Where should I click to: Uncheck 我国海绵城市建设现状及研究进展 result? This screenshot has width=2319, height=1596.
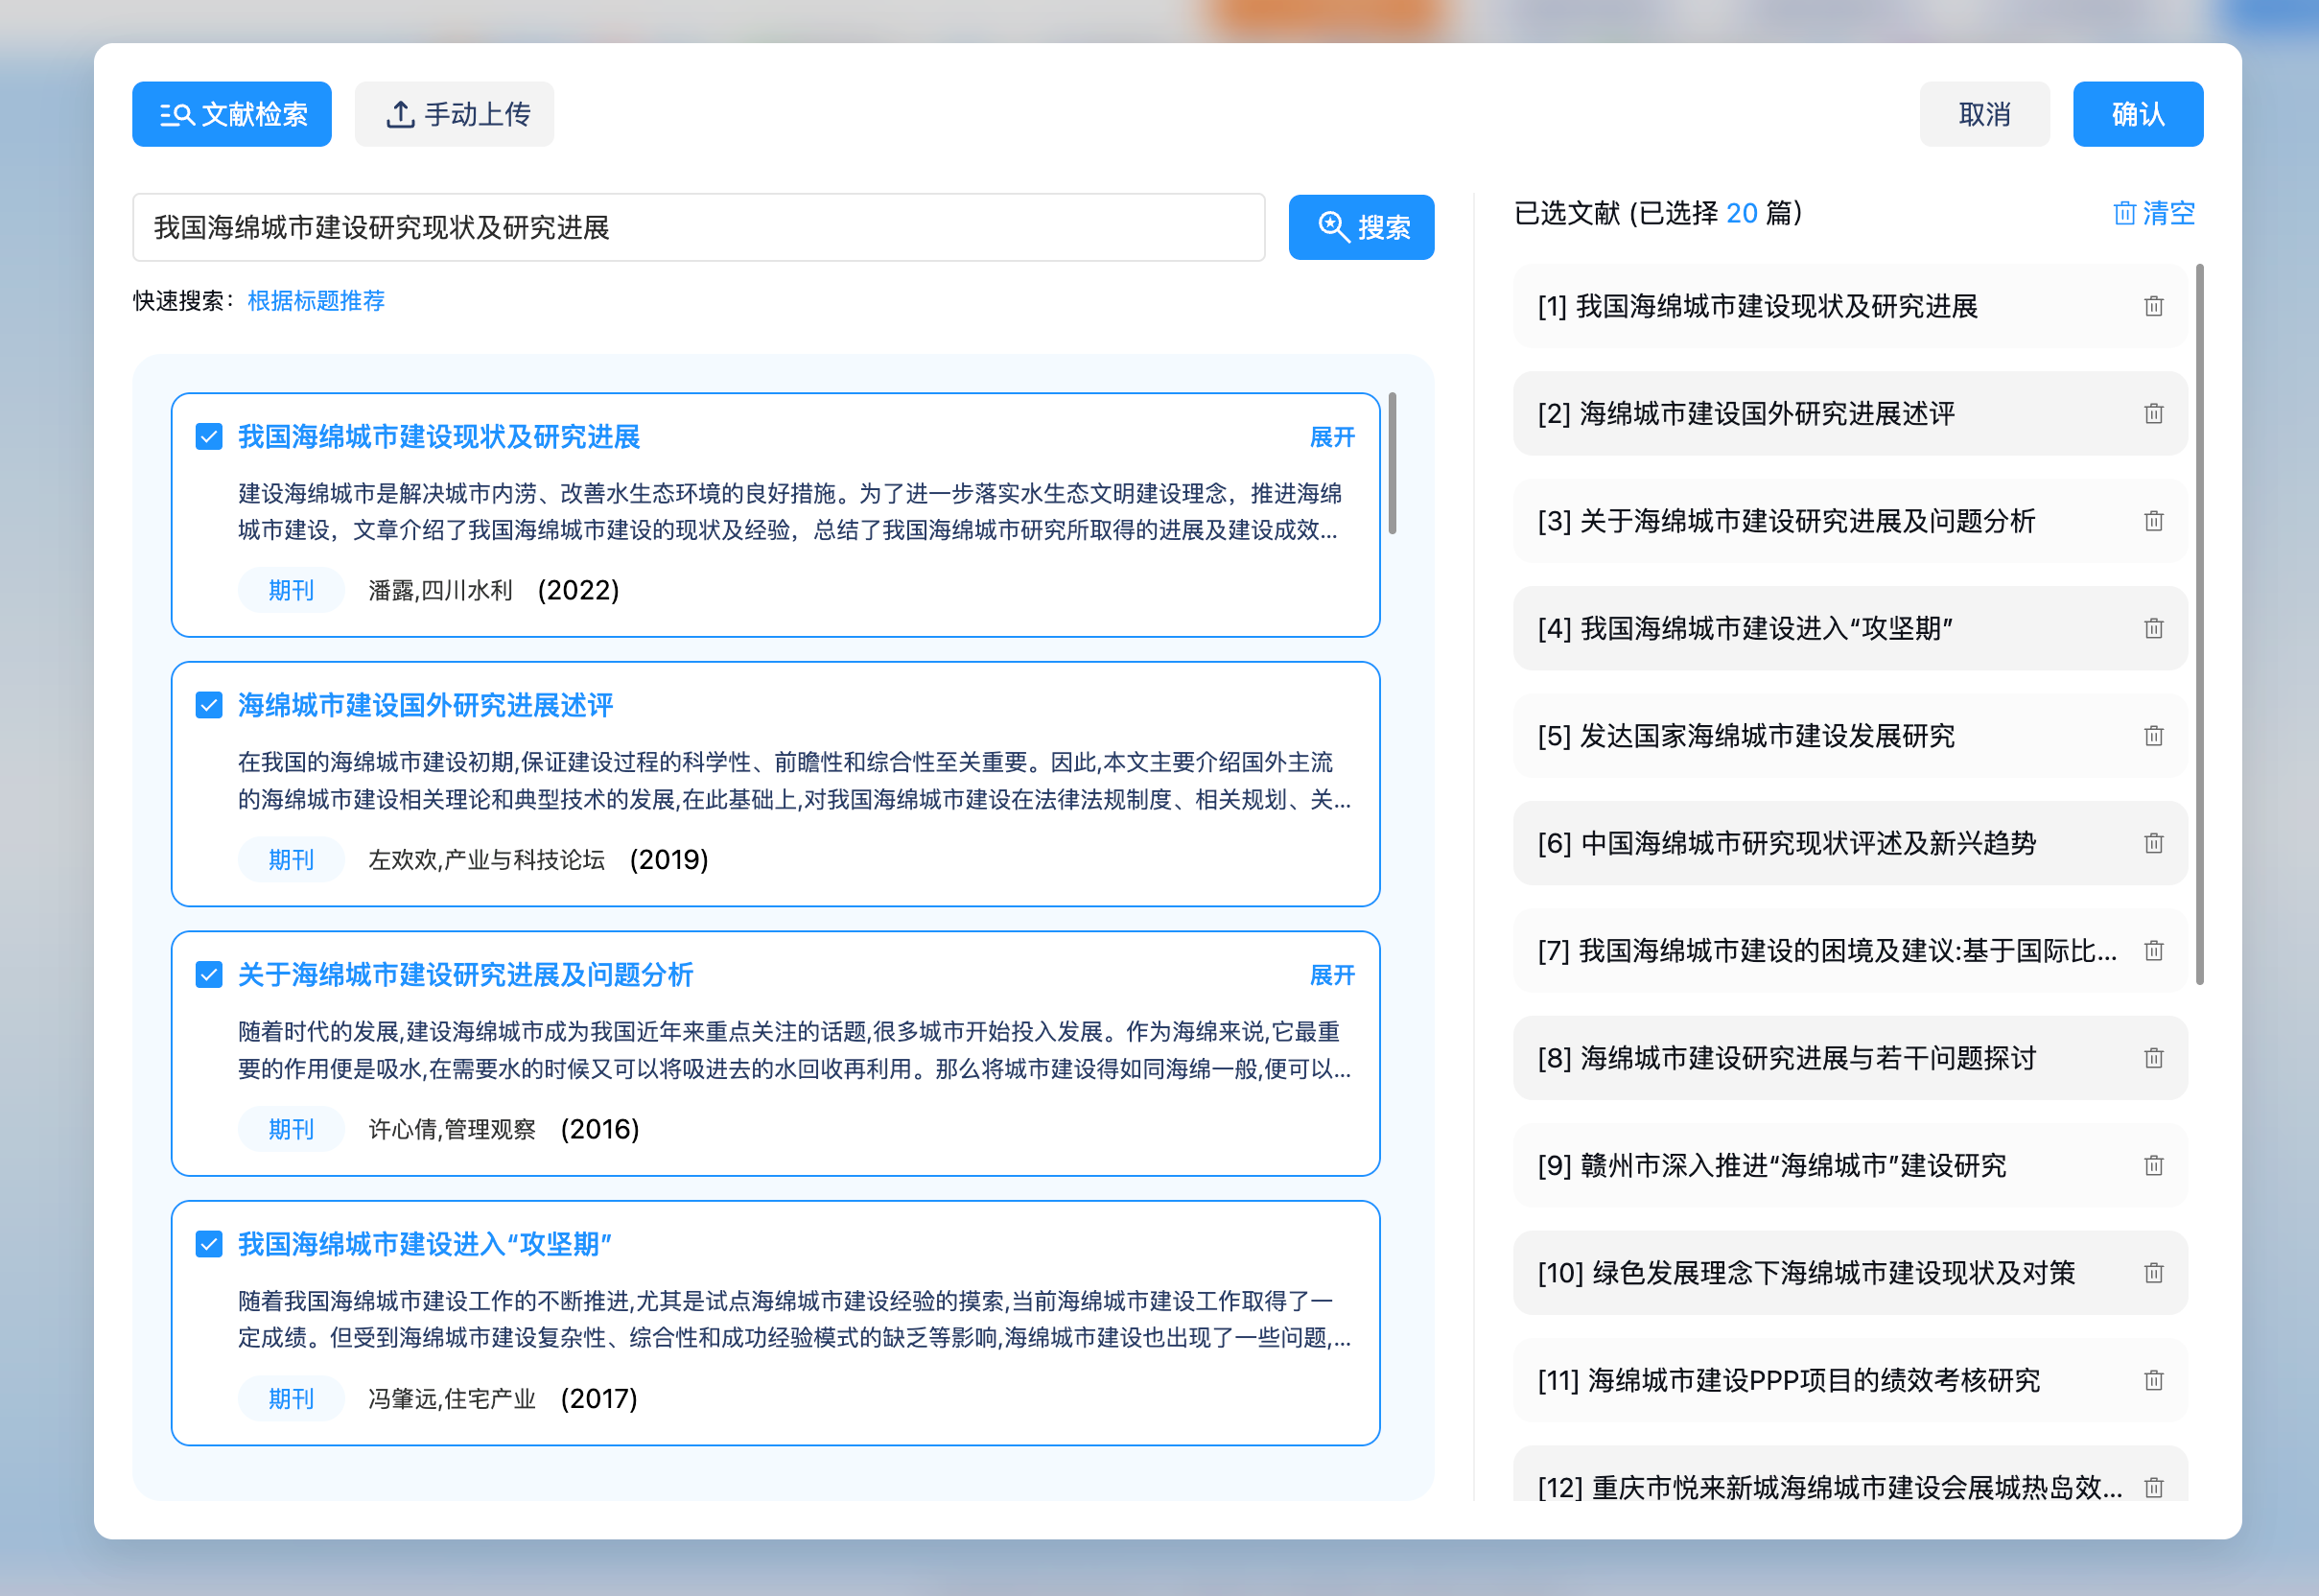[209, 437]
